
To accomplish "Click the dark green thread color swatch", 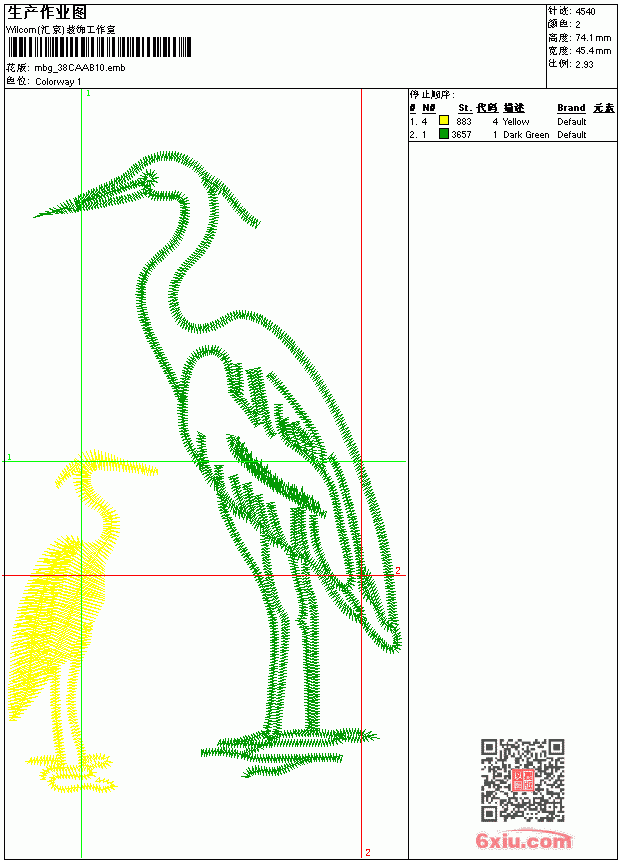I will point(444,133).
